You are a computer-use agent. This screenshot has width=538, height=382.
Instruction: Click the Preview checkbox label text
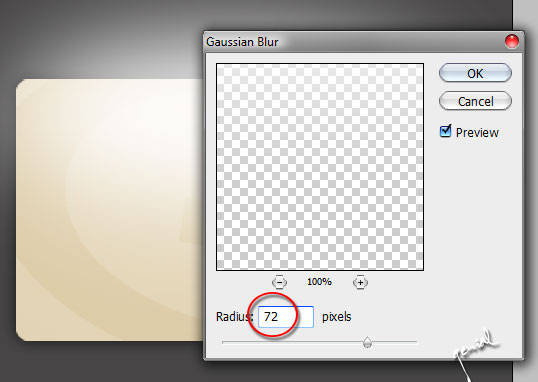tap(477, 133)
